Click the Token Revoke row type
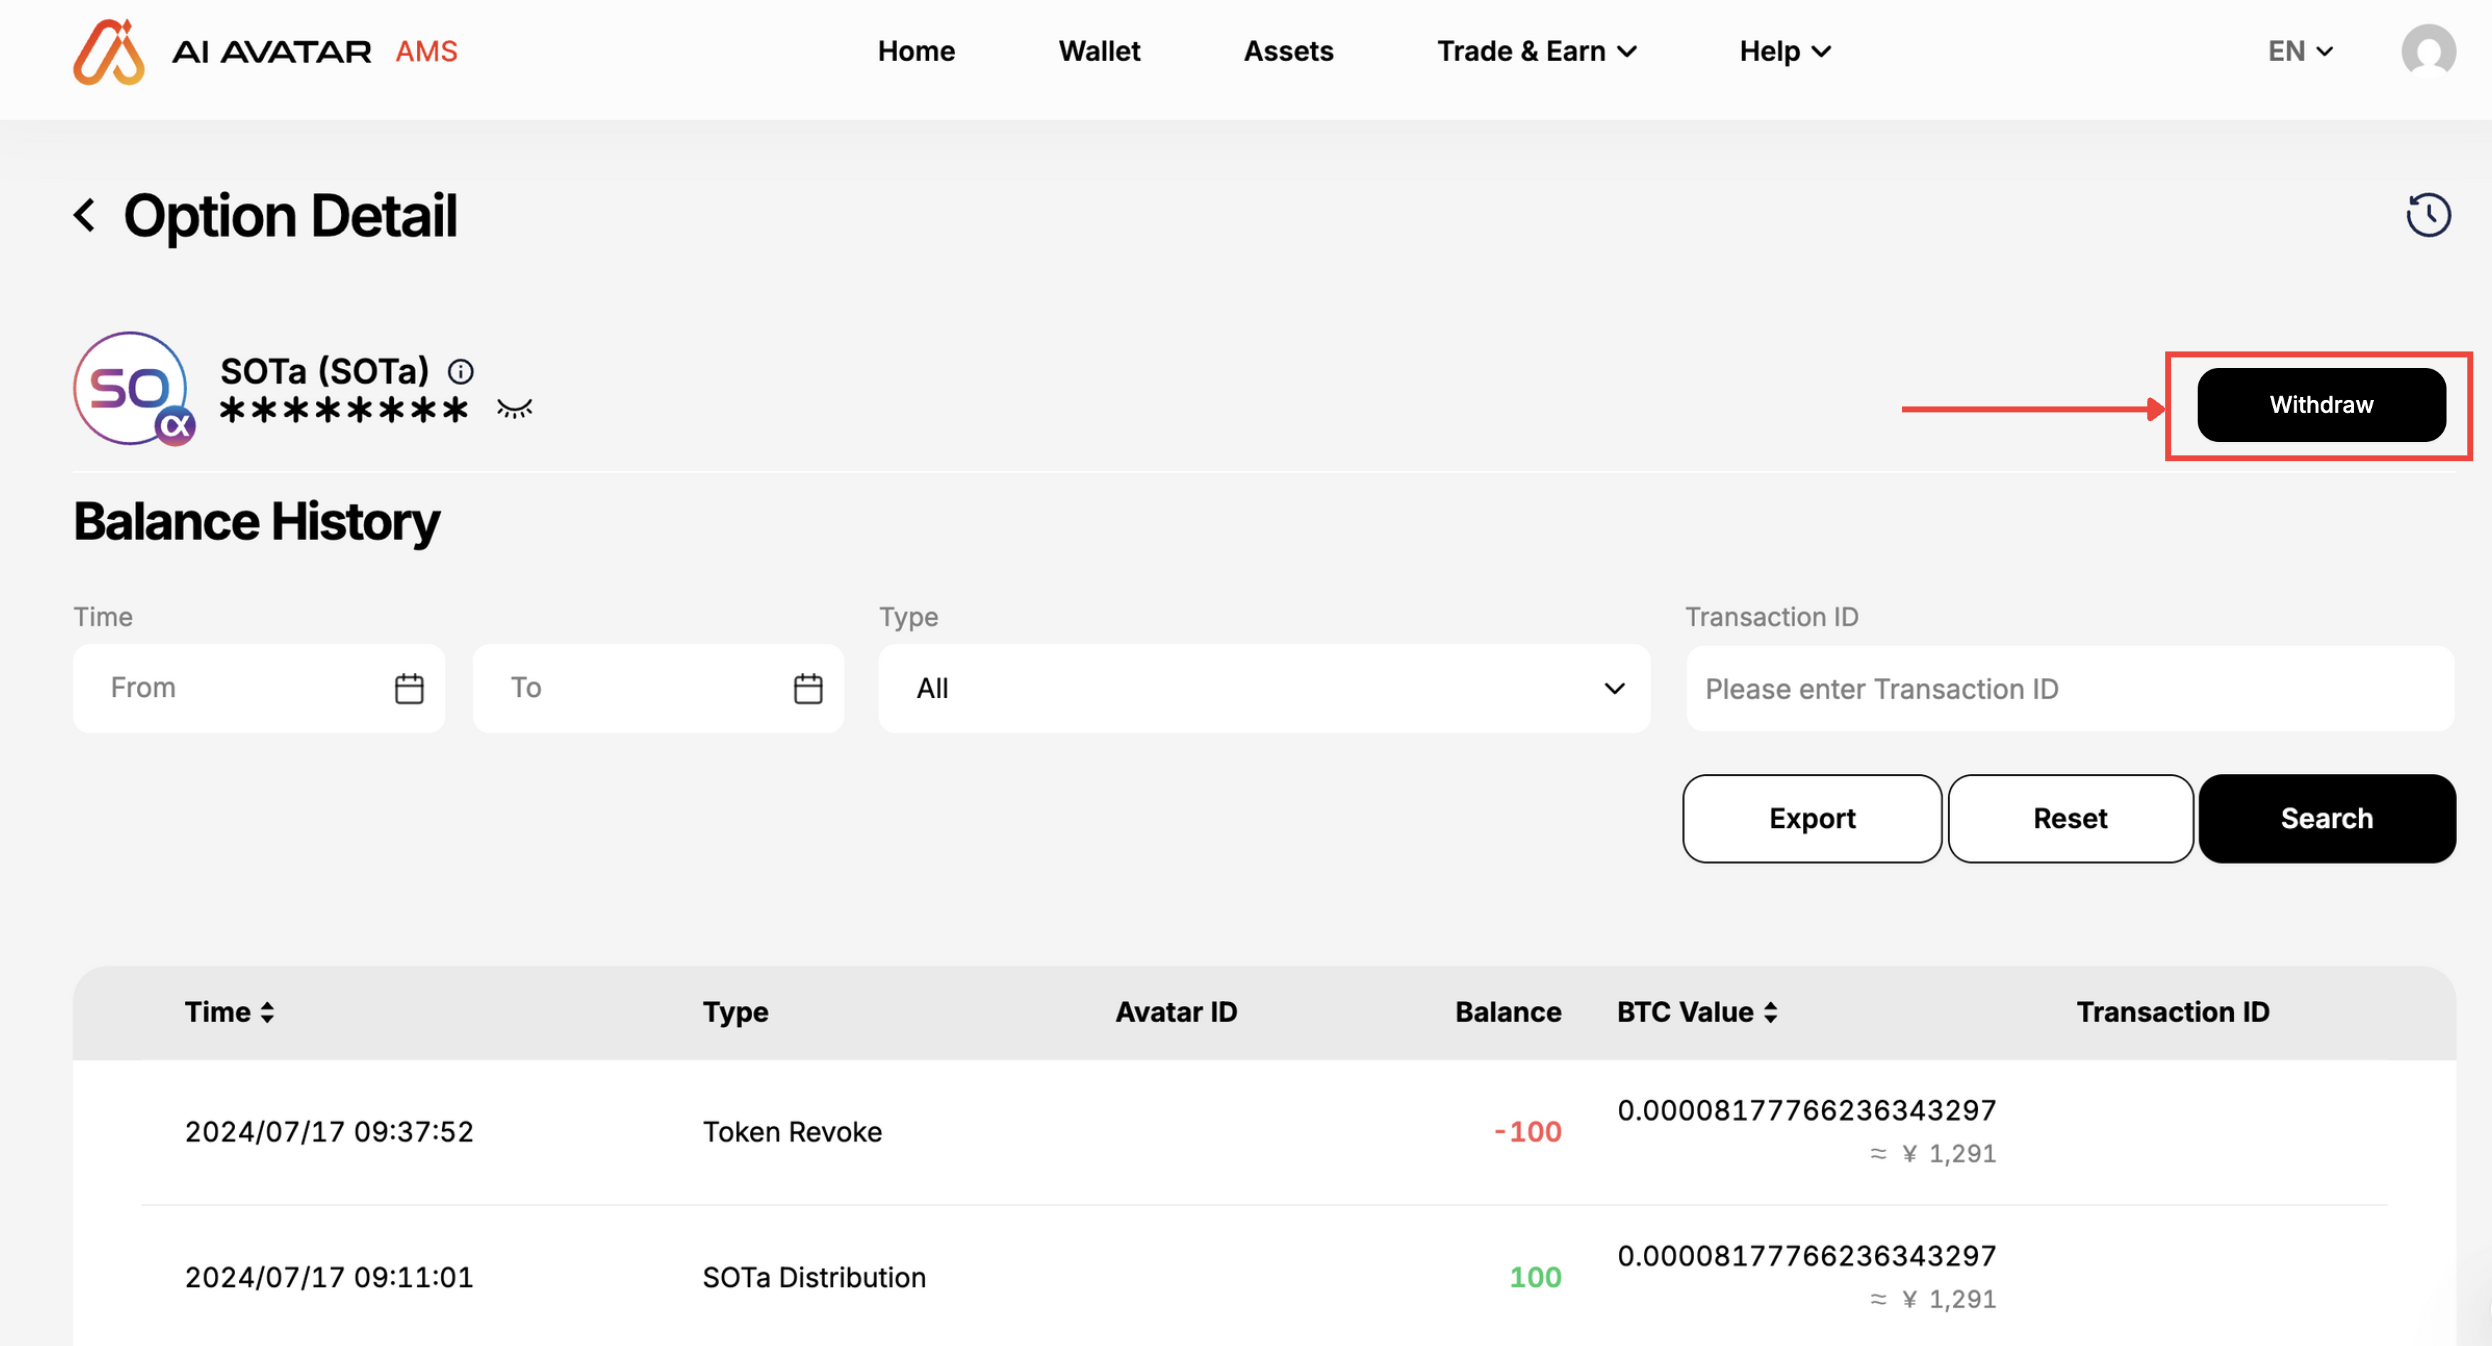 click(792, 1132)
